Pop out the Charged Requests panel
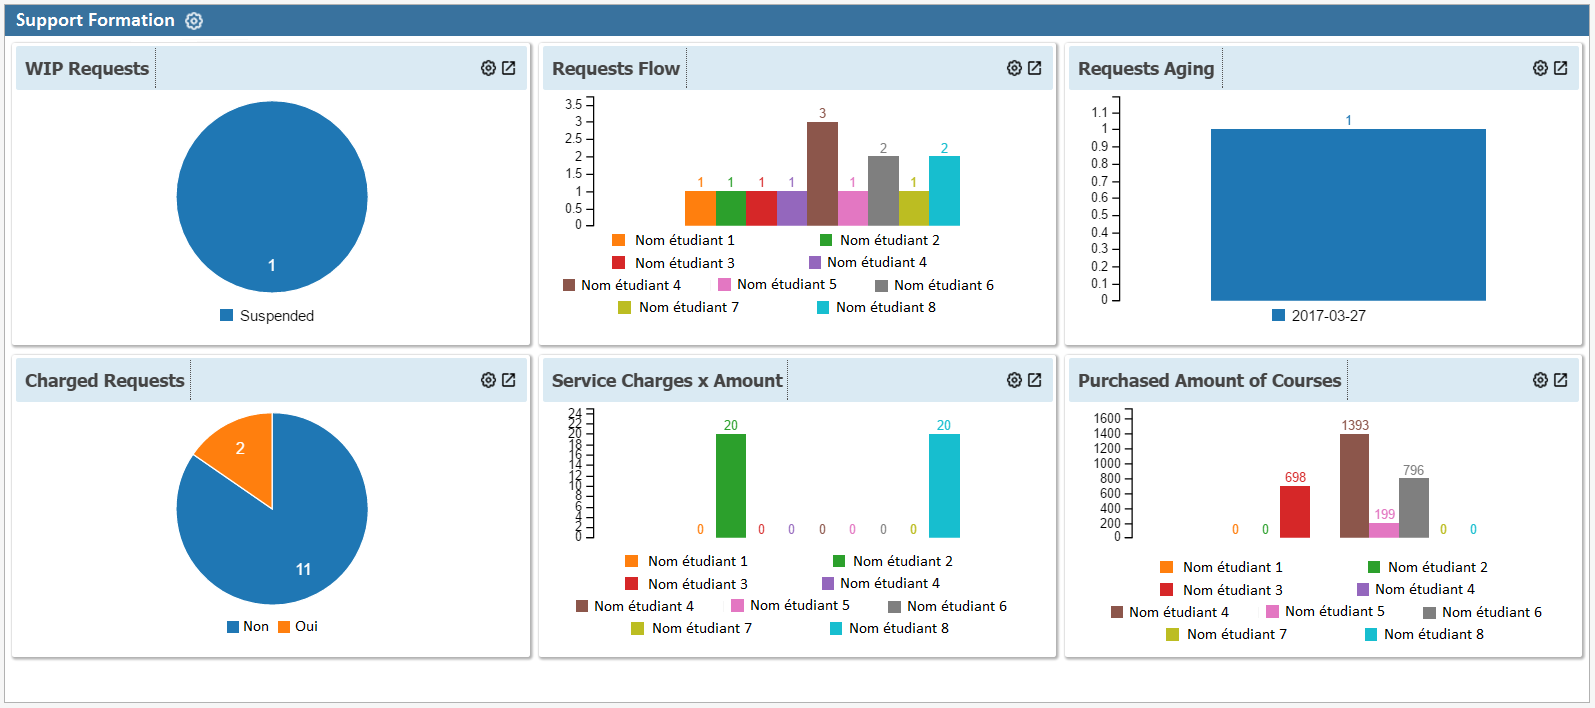The image size is (1595, 708). (509, 380)
